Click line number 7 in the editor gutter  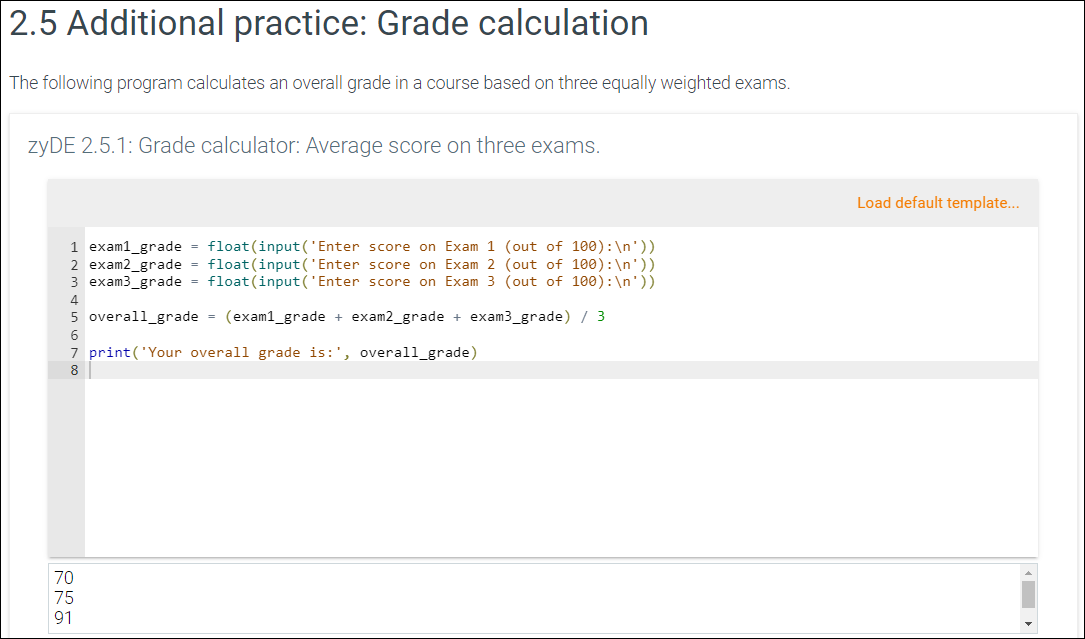(x=74, y=352)
